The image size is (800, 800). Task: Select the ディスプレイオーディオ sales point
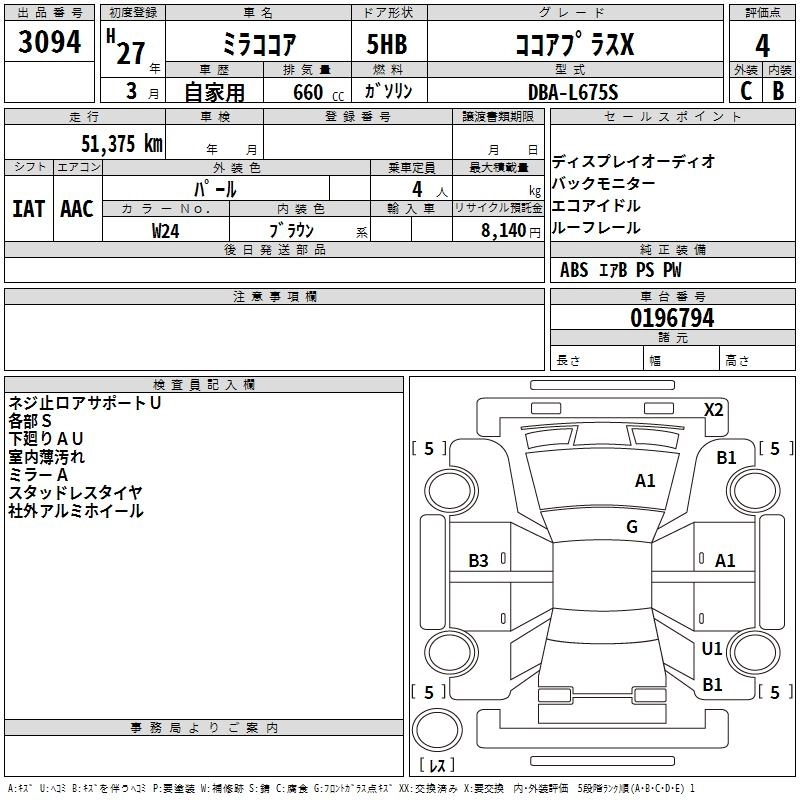(633, 161)
